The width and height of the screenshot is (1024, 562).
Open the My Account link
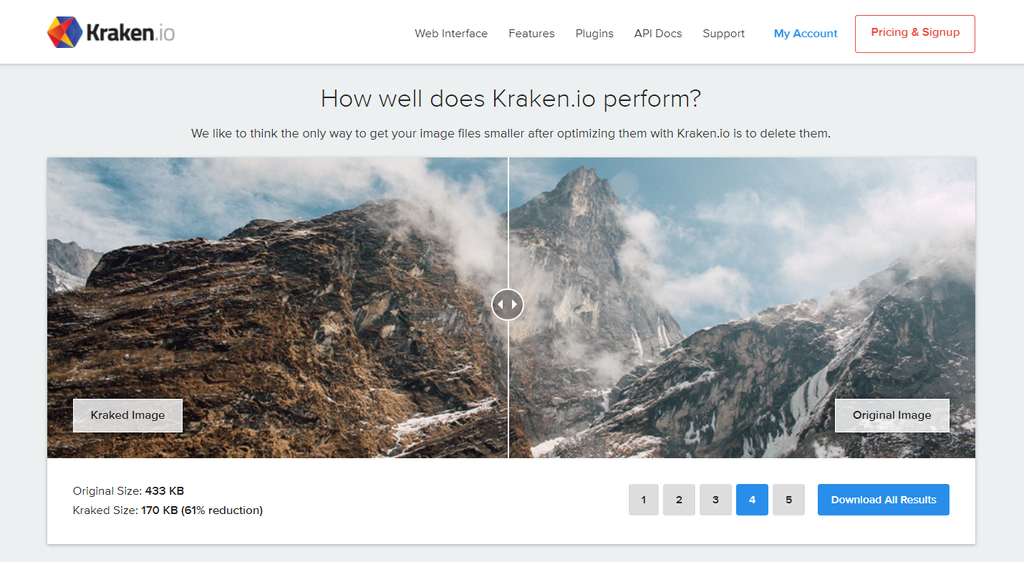coord(805,33)
